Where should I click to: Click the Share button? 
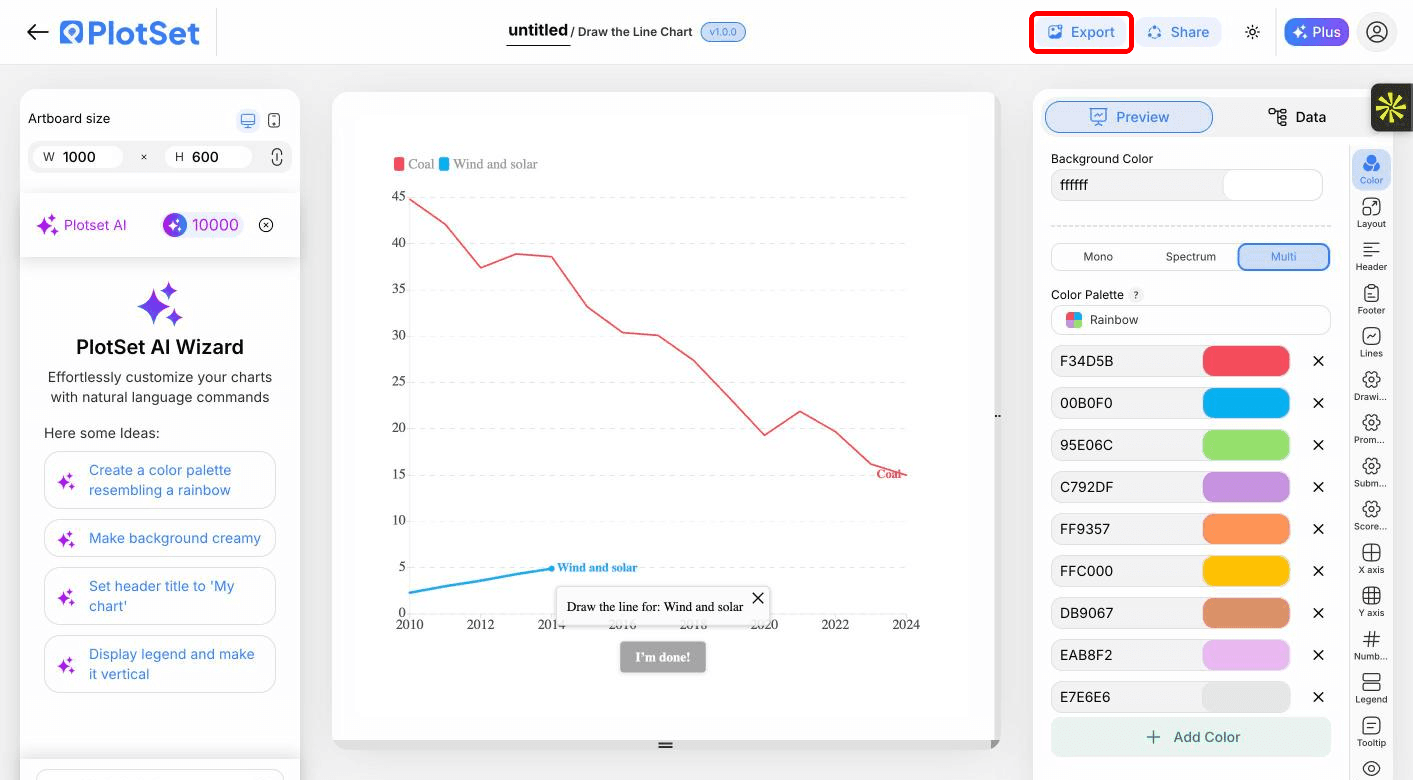coord(1178,32)
